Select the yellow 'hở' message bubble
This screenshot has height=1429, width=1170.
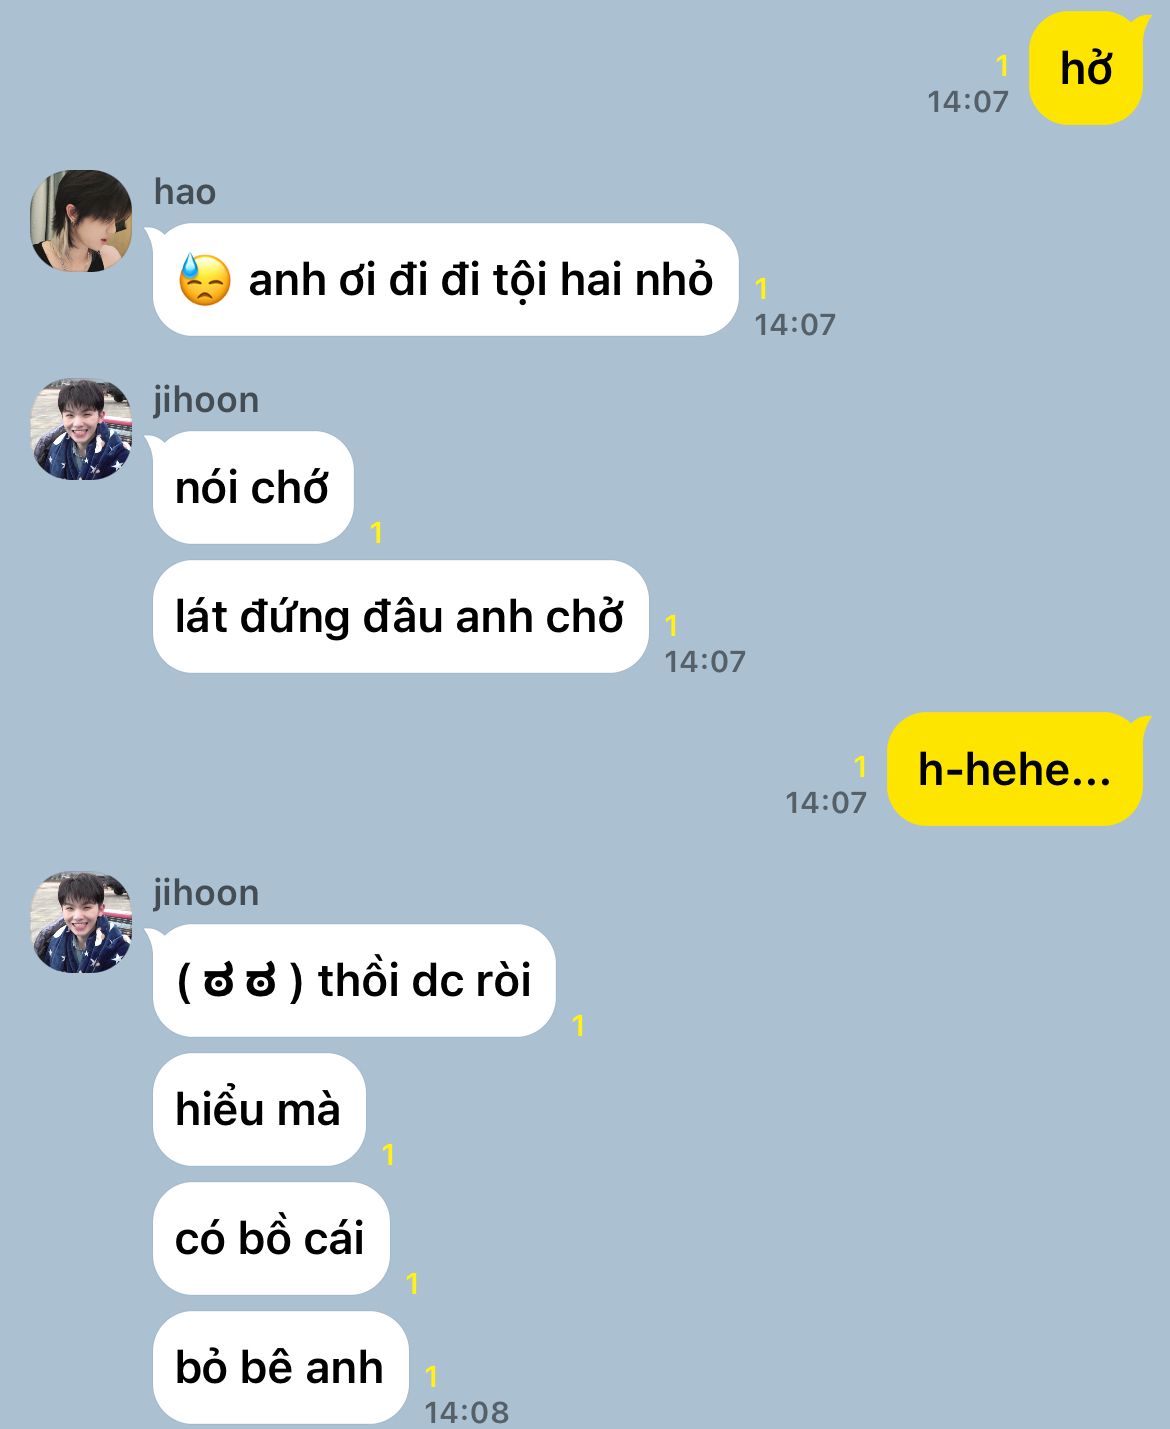pos(1086,68)
